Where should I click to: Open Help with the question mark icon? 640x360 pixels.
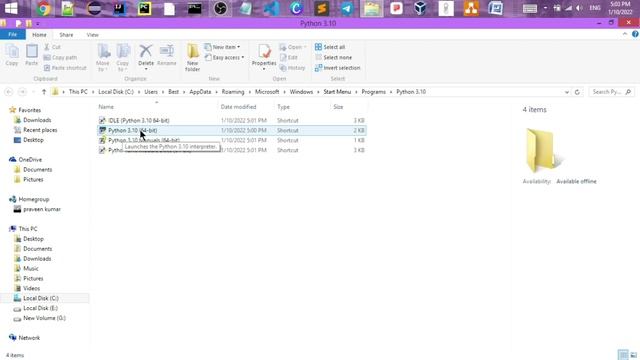point(636,34)
